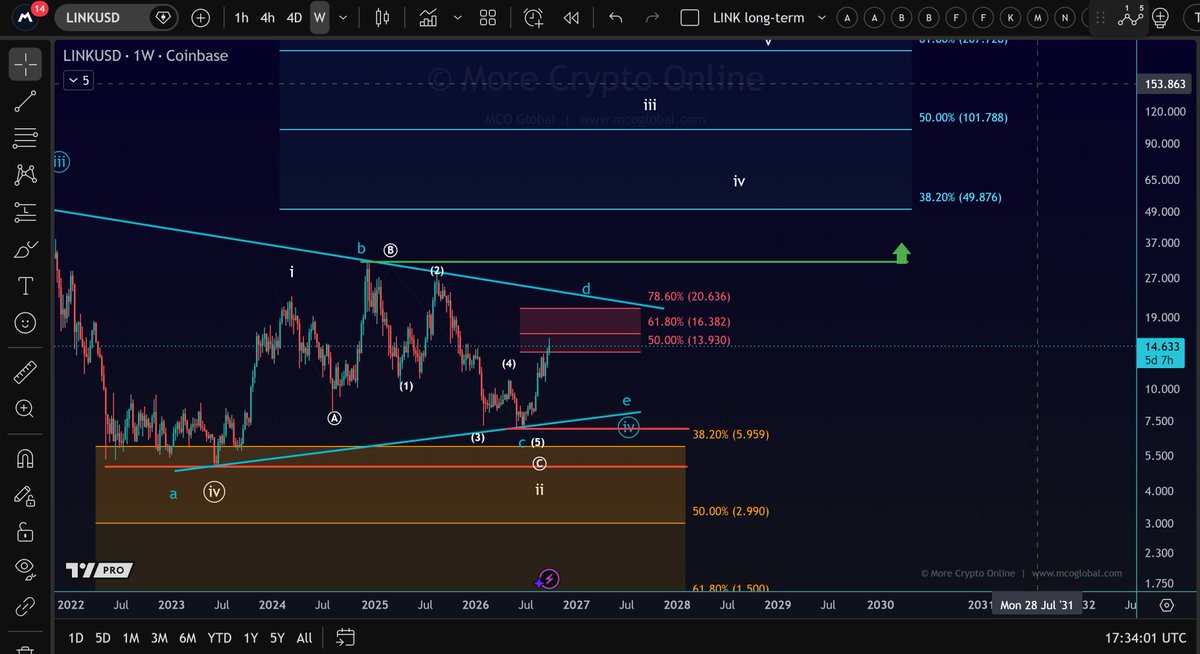Click the green up arrow marker

901,253
